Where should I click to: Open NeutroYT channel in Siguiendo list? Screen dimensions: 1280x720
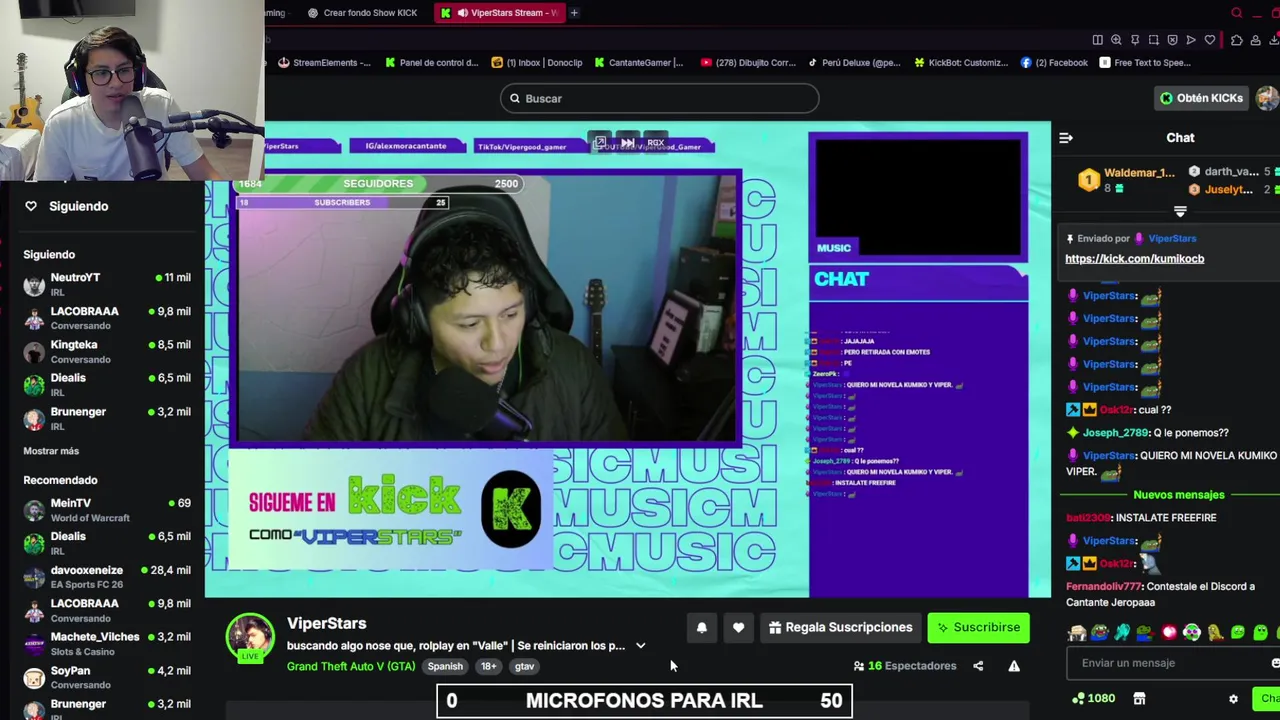(x=107, y=284)
